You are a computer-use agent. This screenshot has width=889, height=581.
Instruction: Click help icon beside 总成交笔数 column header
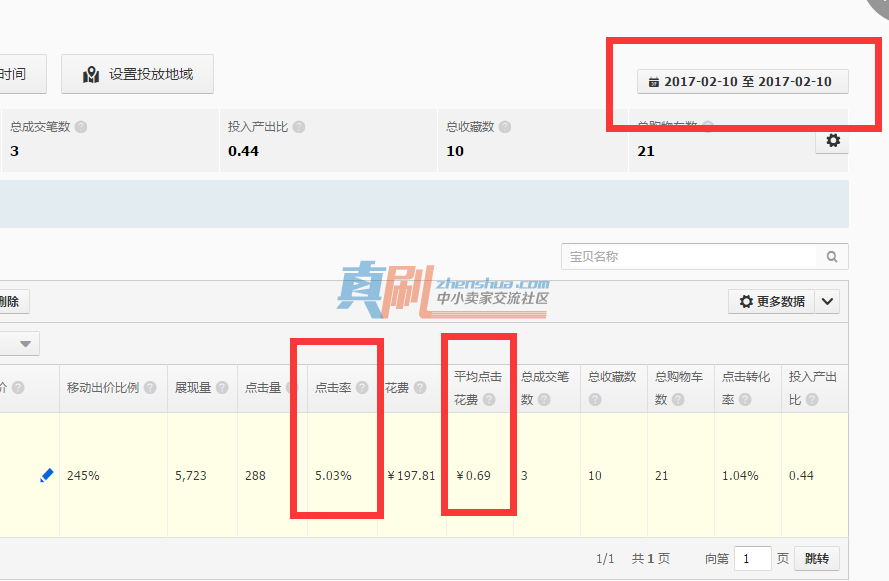[544, 400]
